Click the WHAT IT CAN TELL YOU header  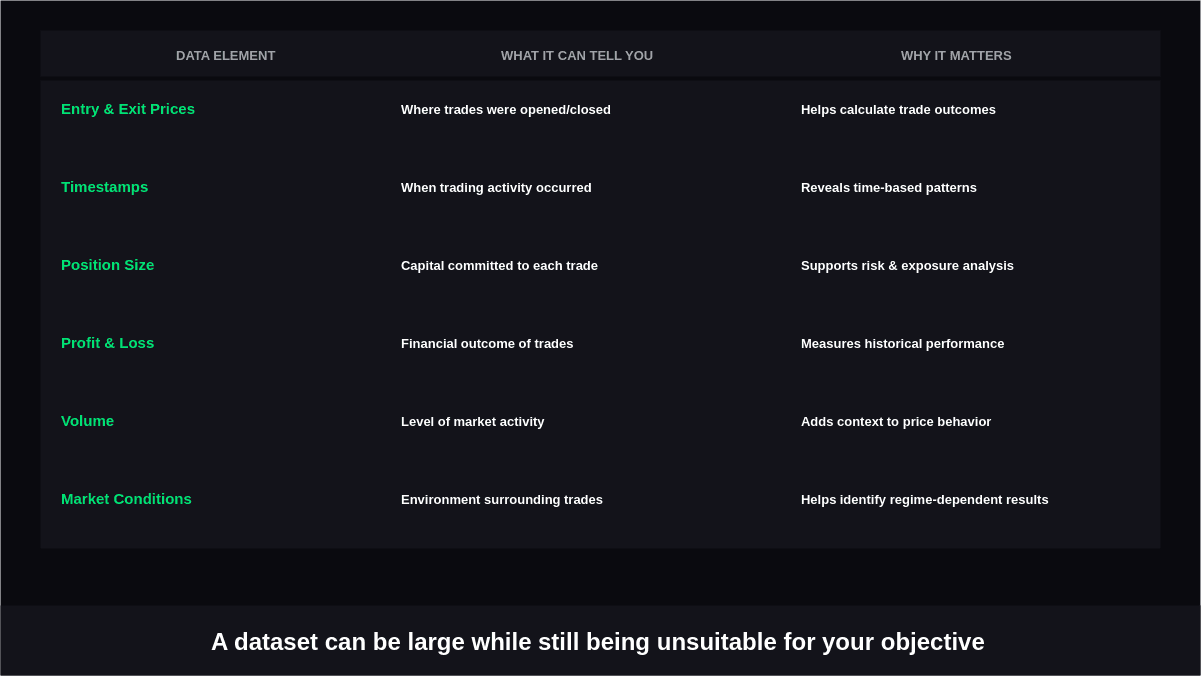point(577,56)
